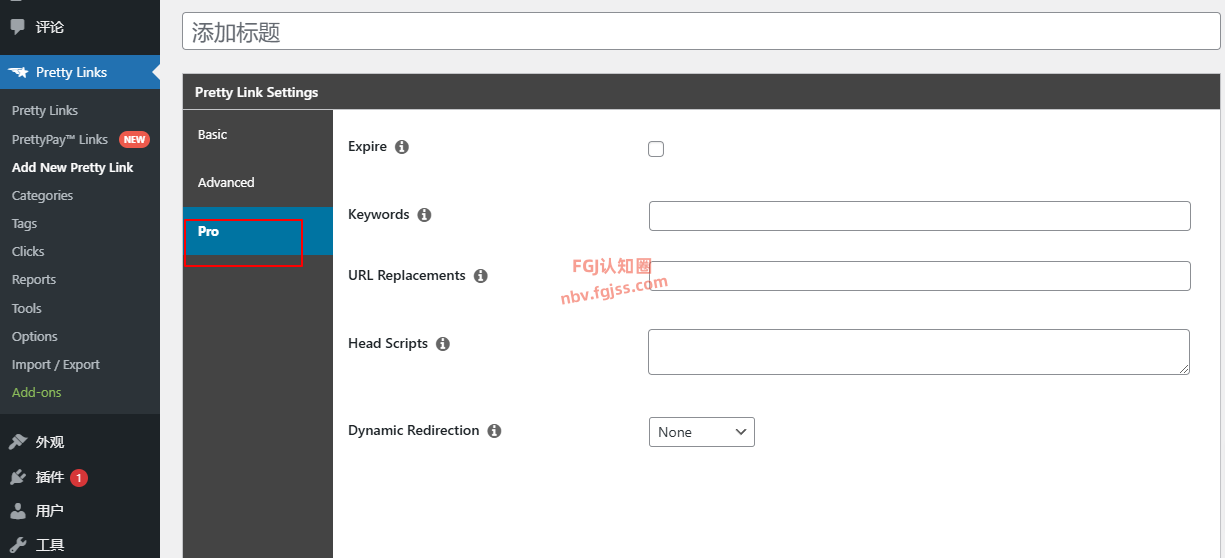This screenshot has height=558, width=1225.
Task: Open Tags in the sidebar
Action: click(25, 224)
